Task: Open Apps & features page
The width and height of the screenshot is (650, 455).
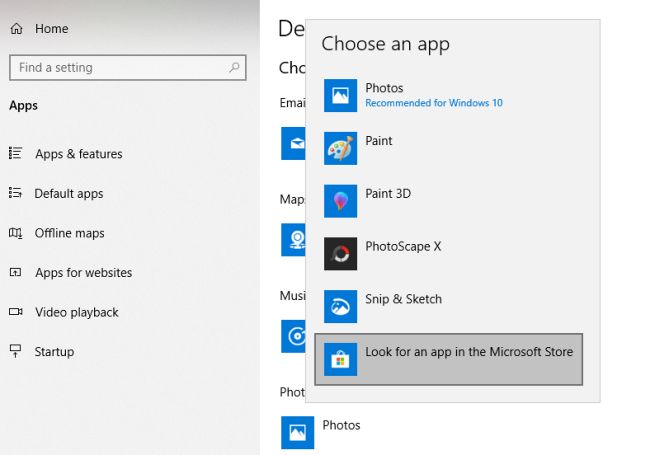Action: tap(79, 154)
